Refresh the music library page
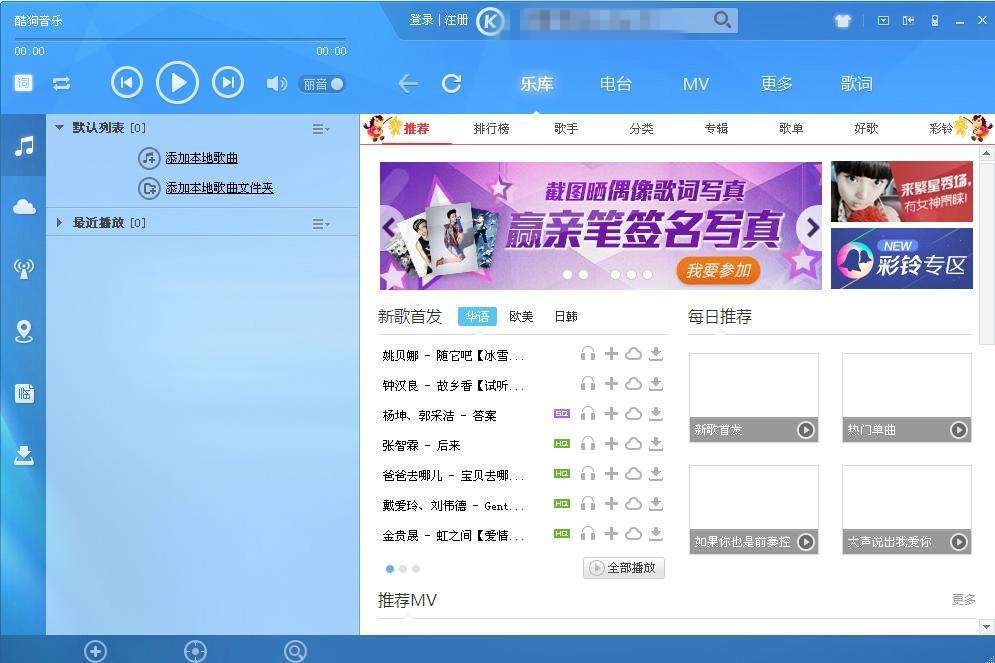995x663 pixels. (x=452, y=83)
